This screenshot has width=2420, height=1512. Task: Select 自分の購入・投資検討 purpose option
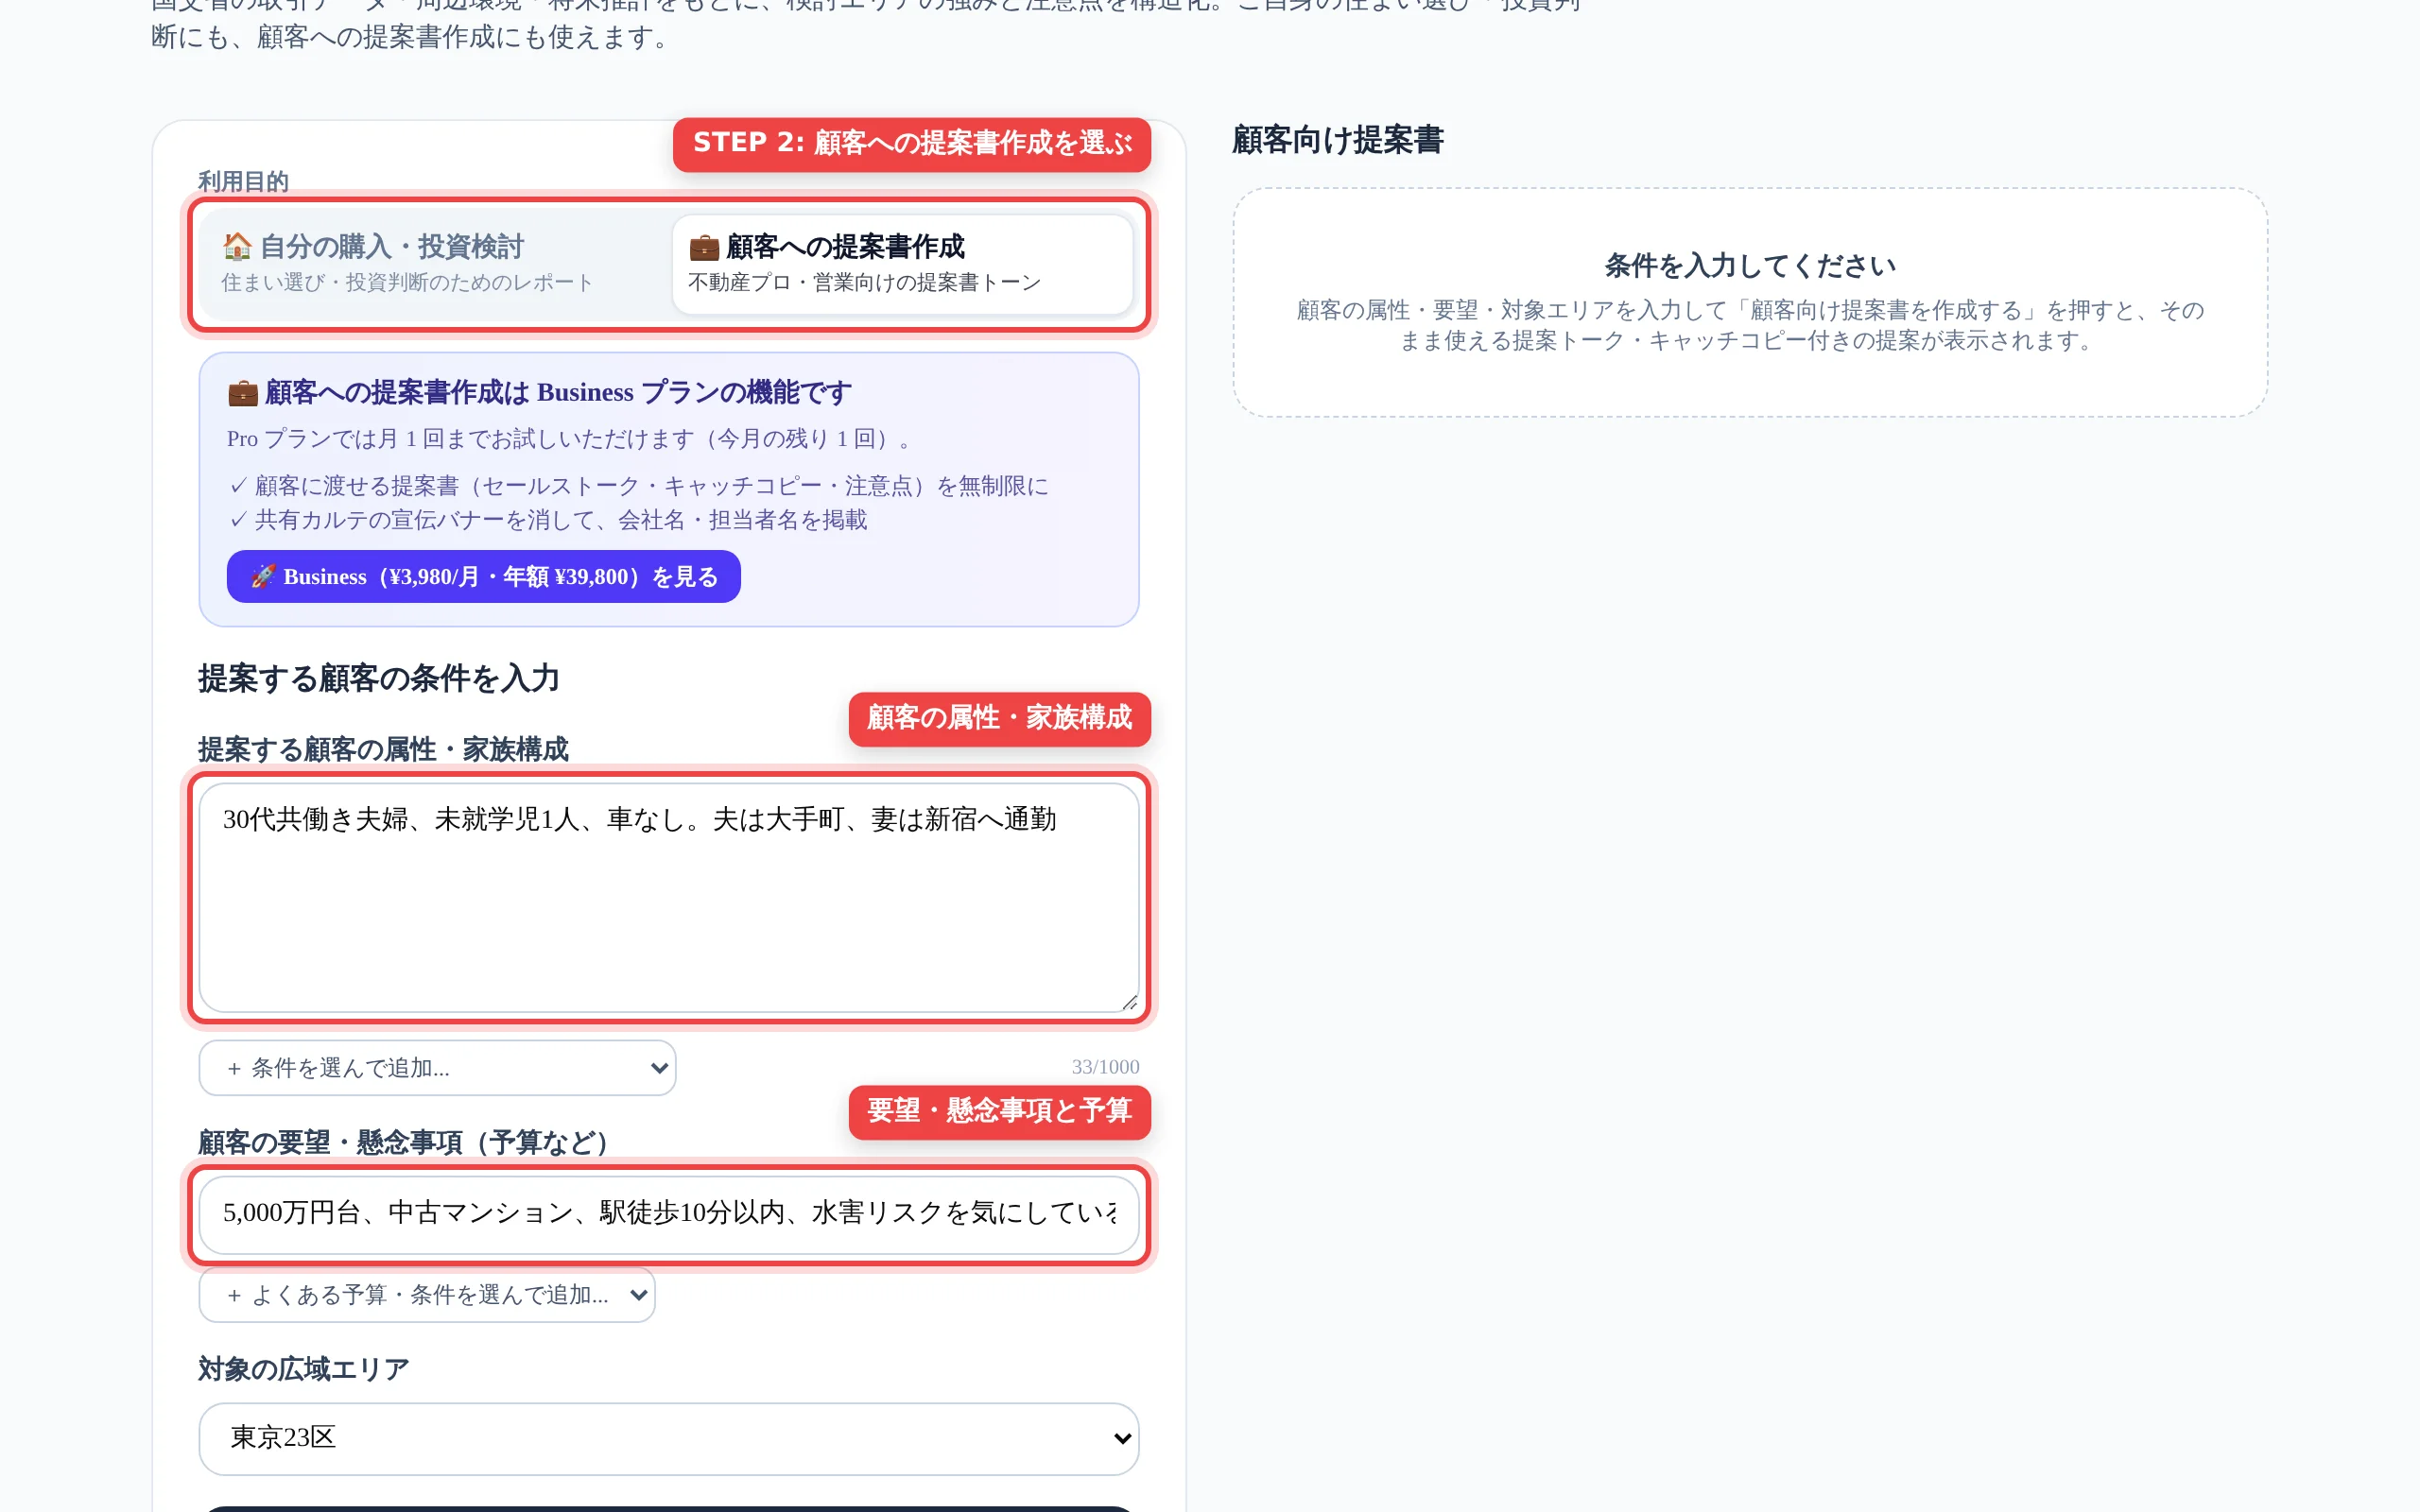point(436,264)
